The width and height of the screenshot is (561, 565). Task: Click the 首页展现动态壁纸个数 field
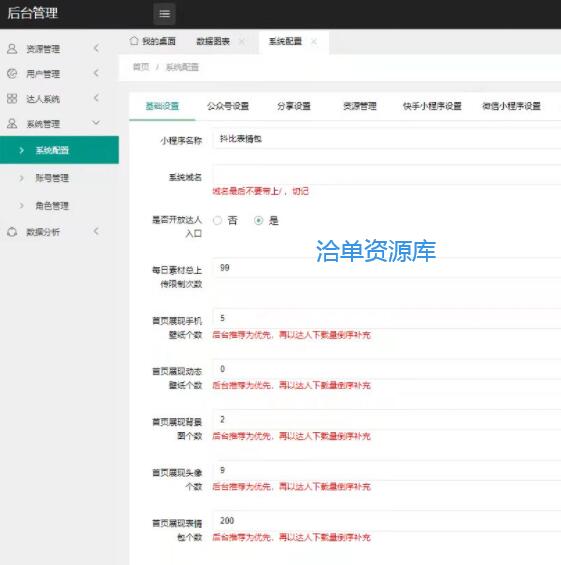387,369
